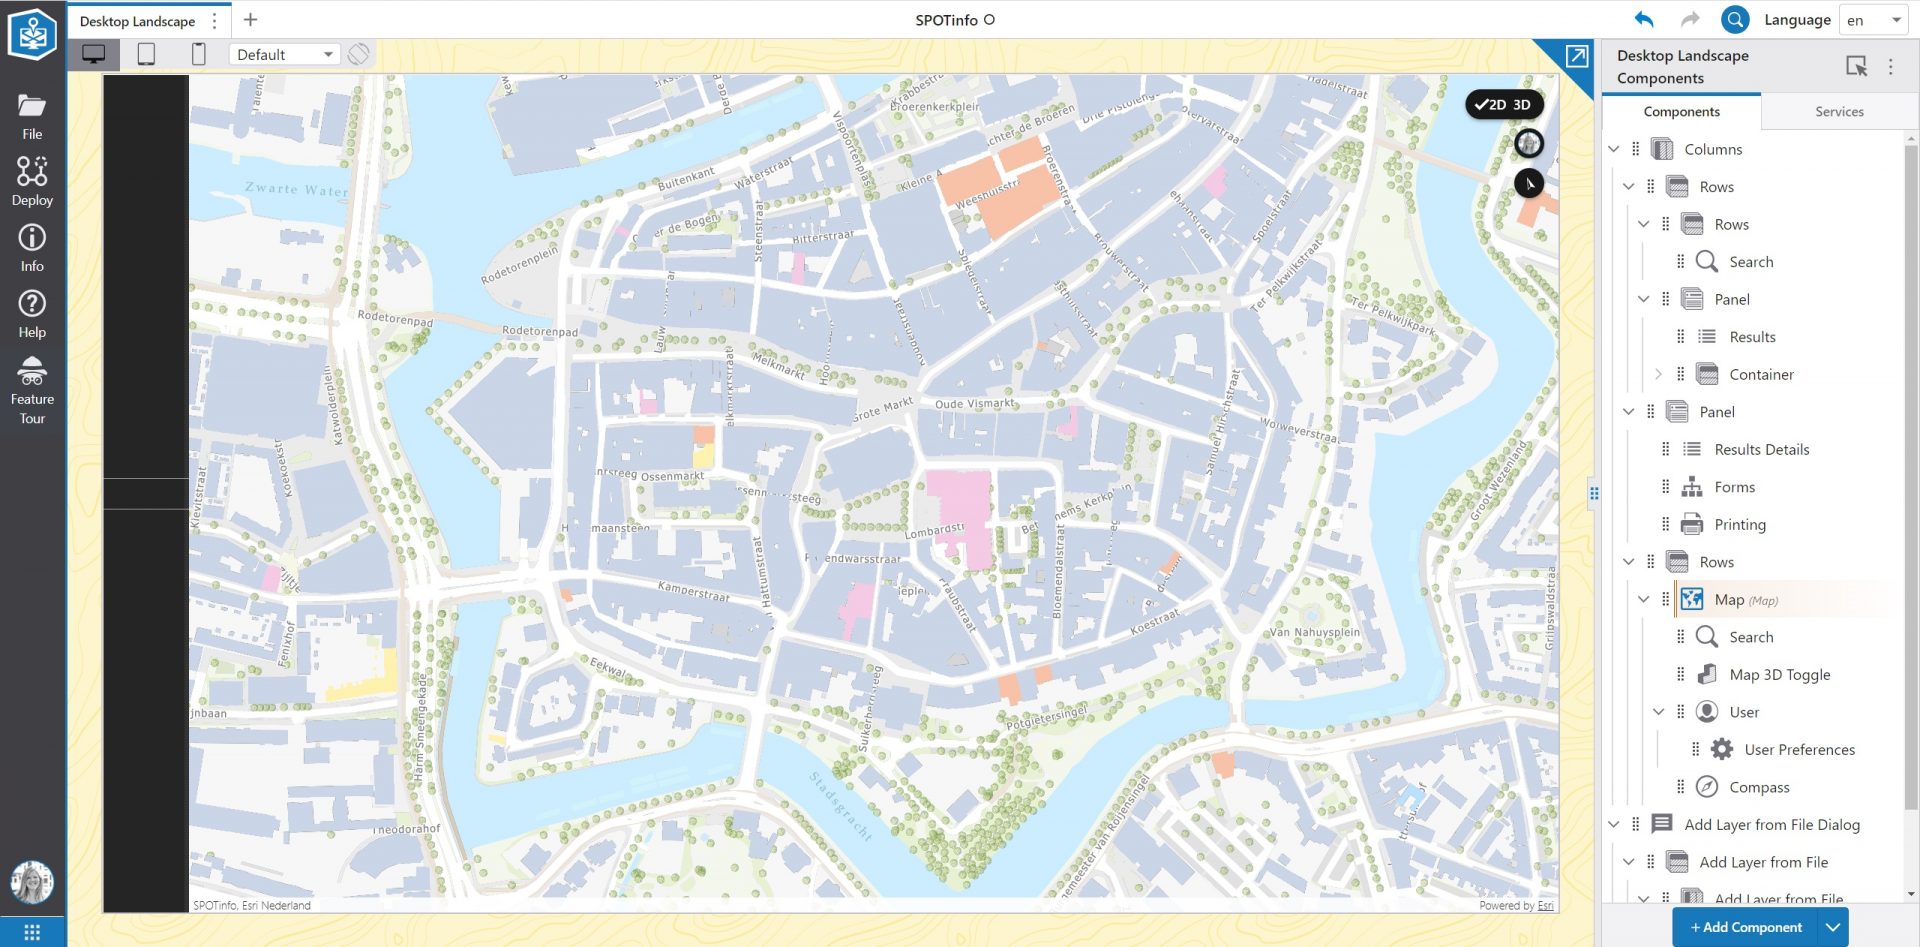Click the undo arrow icon
The image size is (1920, 947).
coord(1644,20)
